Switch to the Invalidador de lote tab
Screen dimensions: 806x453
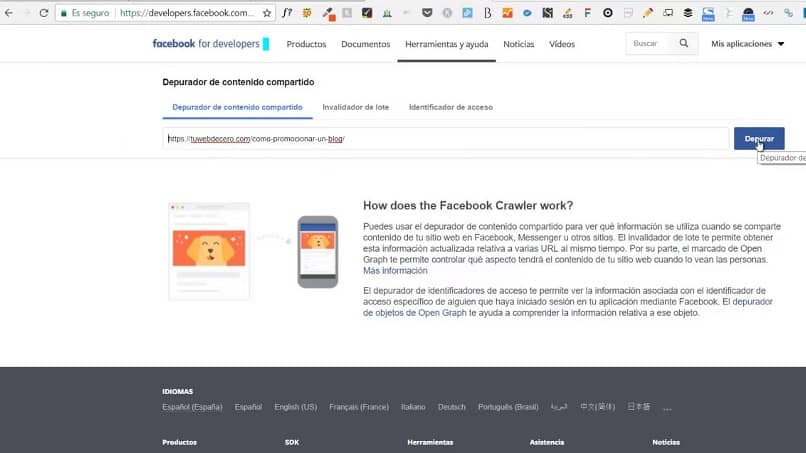tap(356, 107)
